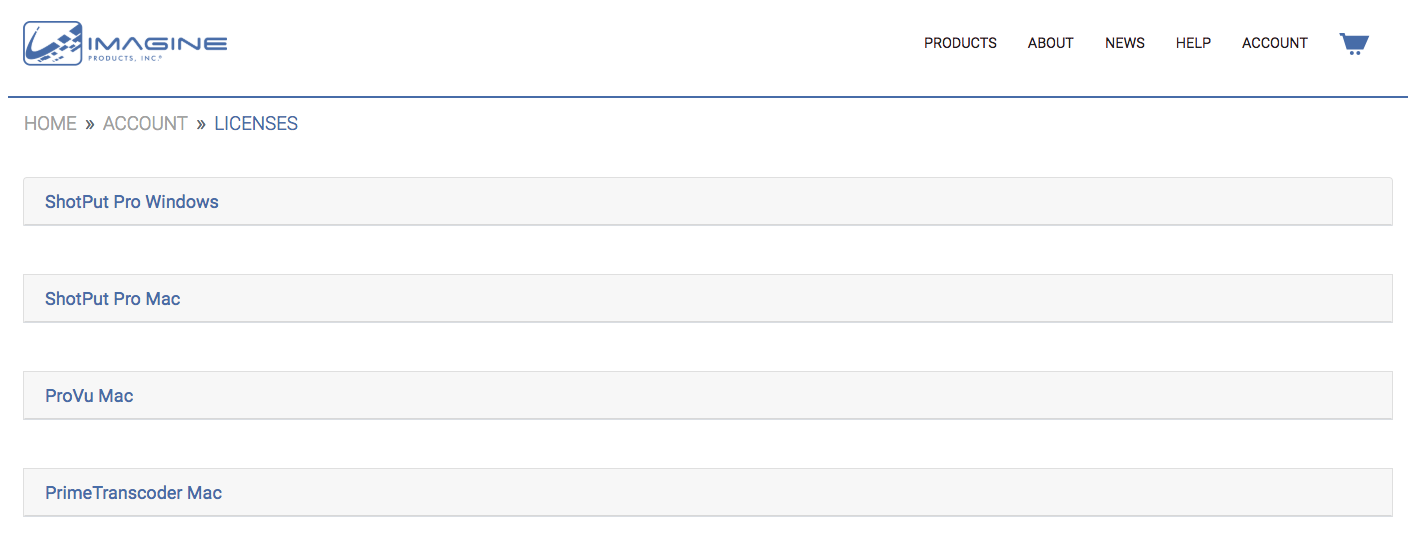Screen dimensions: 1417x544
Task: Click the ACCOUNT breadcrumb link
Action: tap(145, 124)
